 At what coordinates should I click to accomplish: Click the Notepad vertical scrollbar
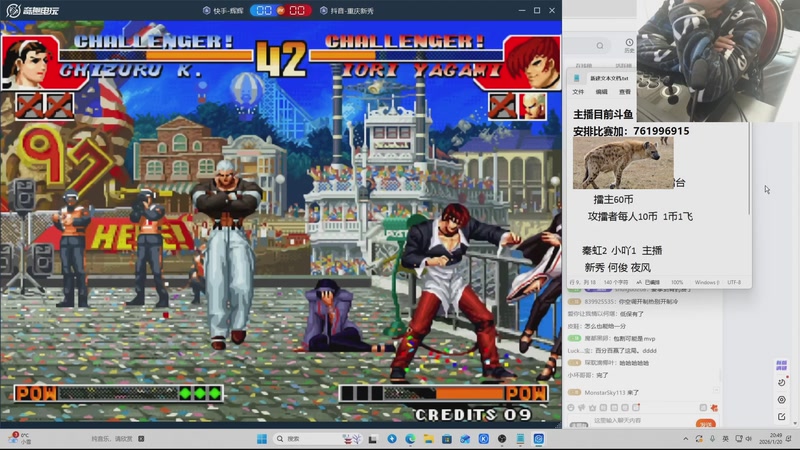(x=749, y=168)
